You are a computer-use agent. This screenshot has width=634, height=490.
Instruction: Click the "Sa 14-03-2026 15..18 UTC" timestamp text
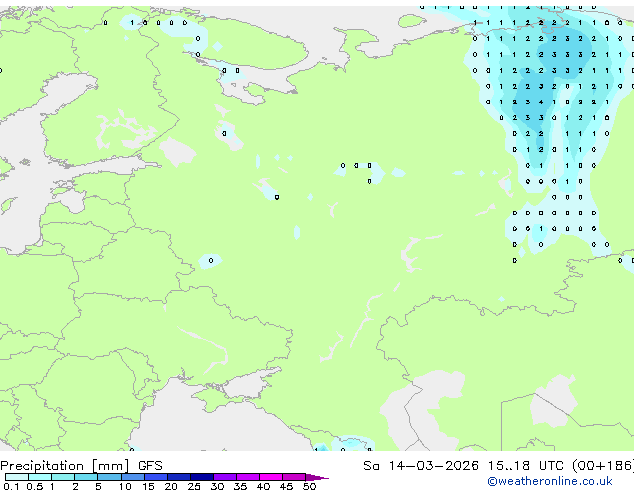(x=463, y=466)
